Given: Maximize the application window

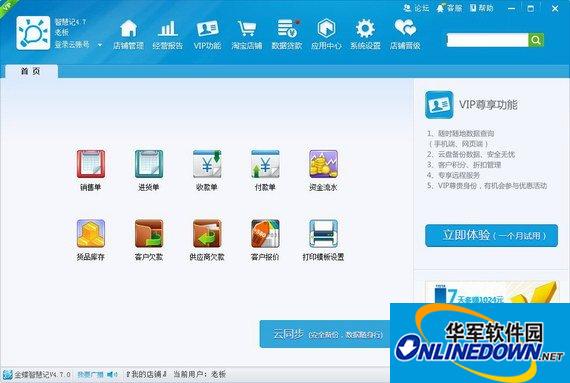Looking at the screenshot, I should tap(531, 8).
